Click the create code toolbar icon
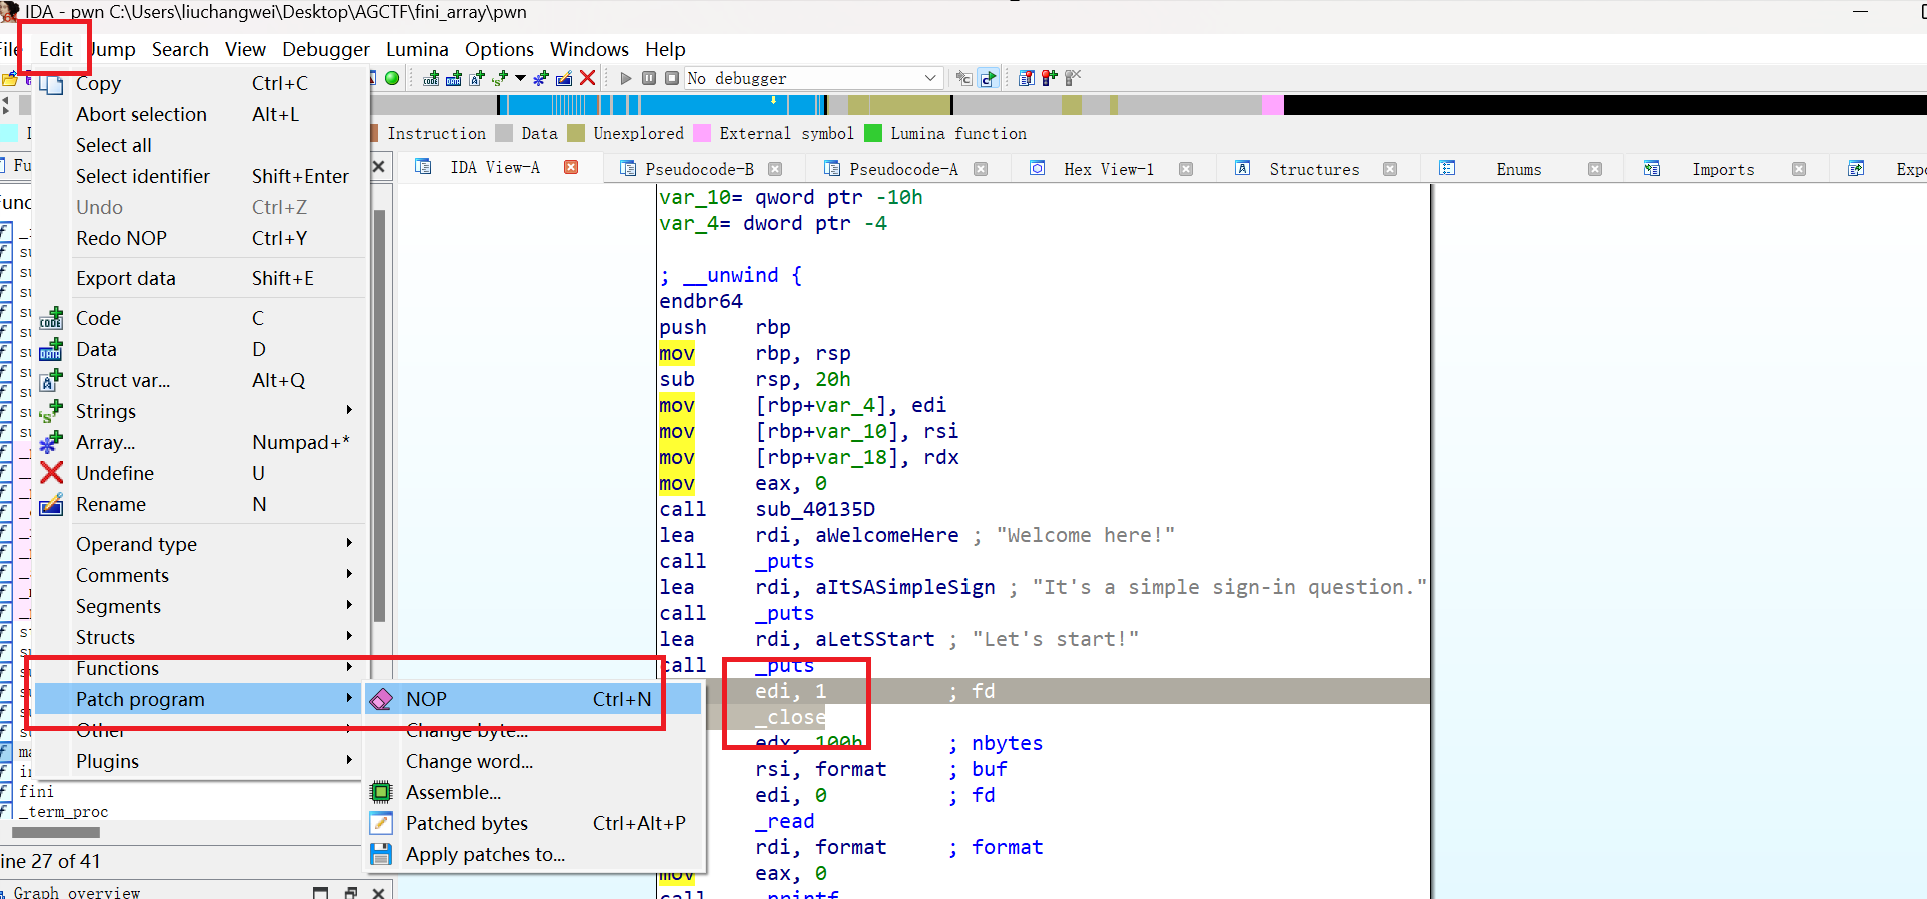 click(431, 78)
